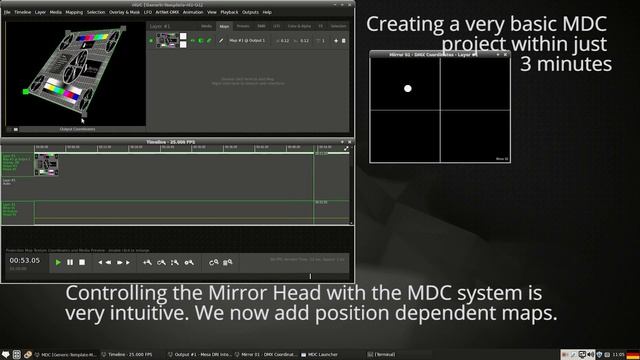The image size is (640, 360).
Task: Start timeline playback with the green Play button
Action: click(x=58, y=262)
